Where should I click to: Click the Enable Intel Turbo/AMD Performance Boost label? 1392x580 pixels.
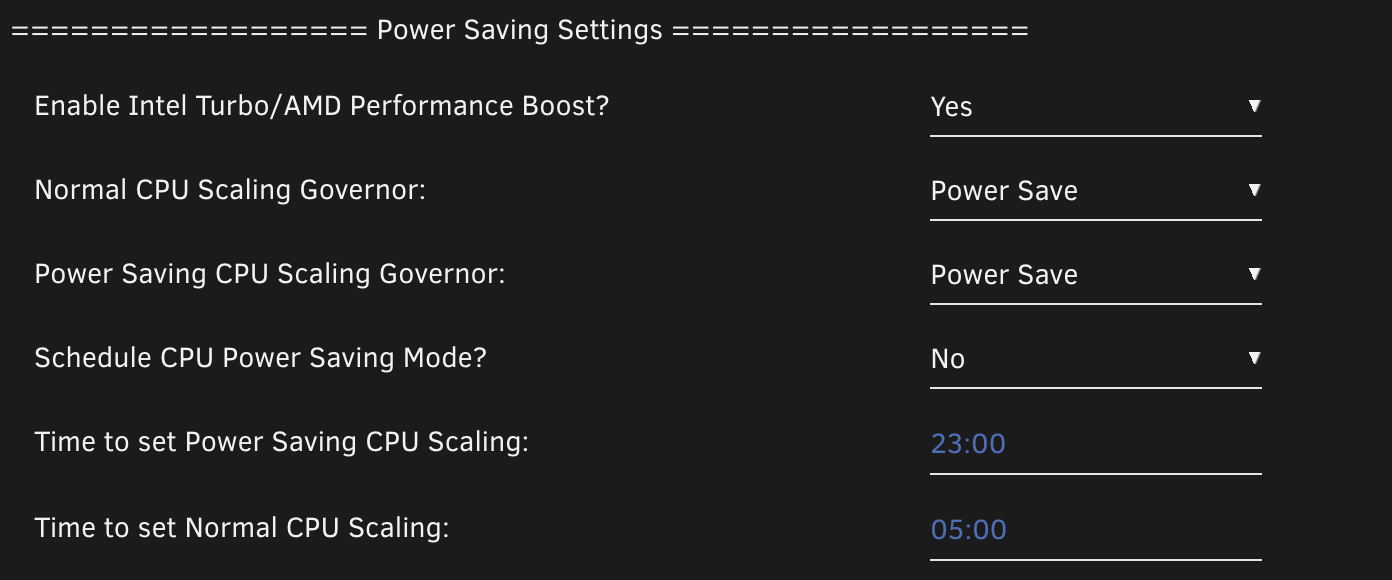pyautogui.click(x=321, y=106)
